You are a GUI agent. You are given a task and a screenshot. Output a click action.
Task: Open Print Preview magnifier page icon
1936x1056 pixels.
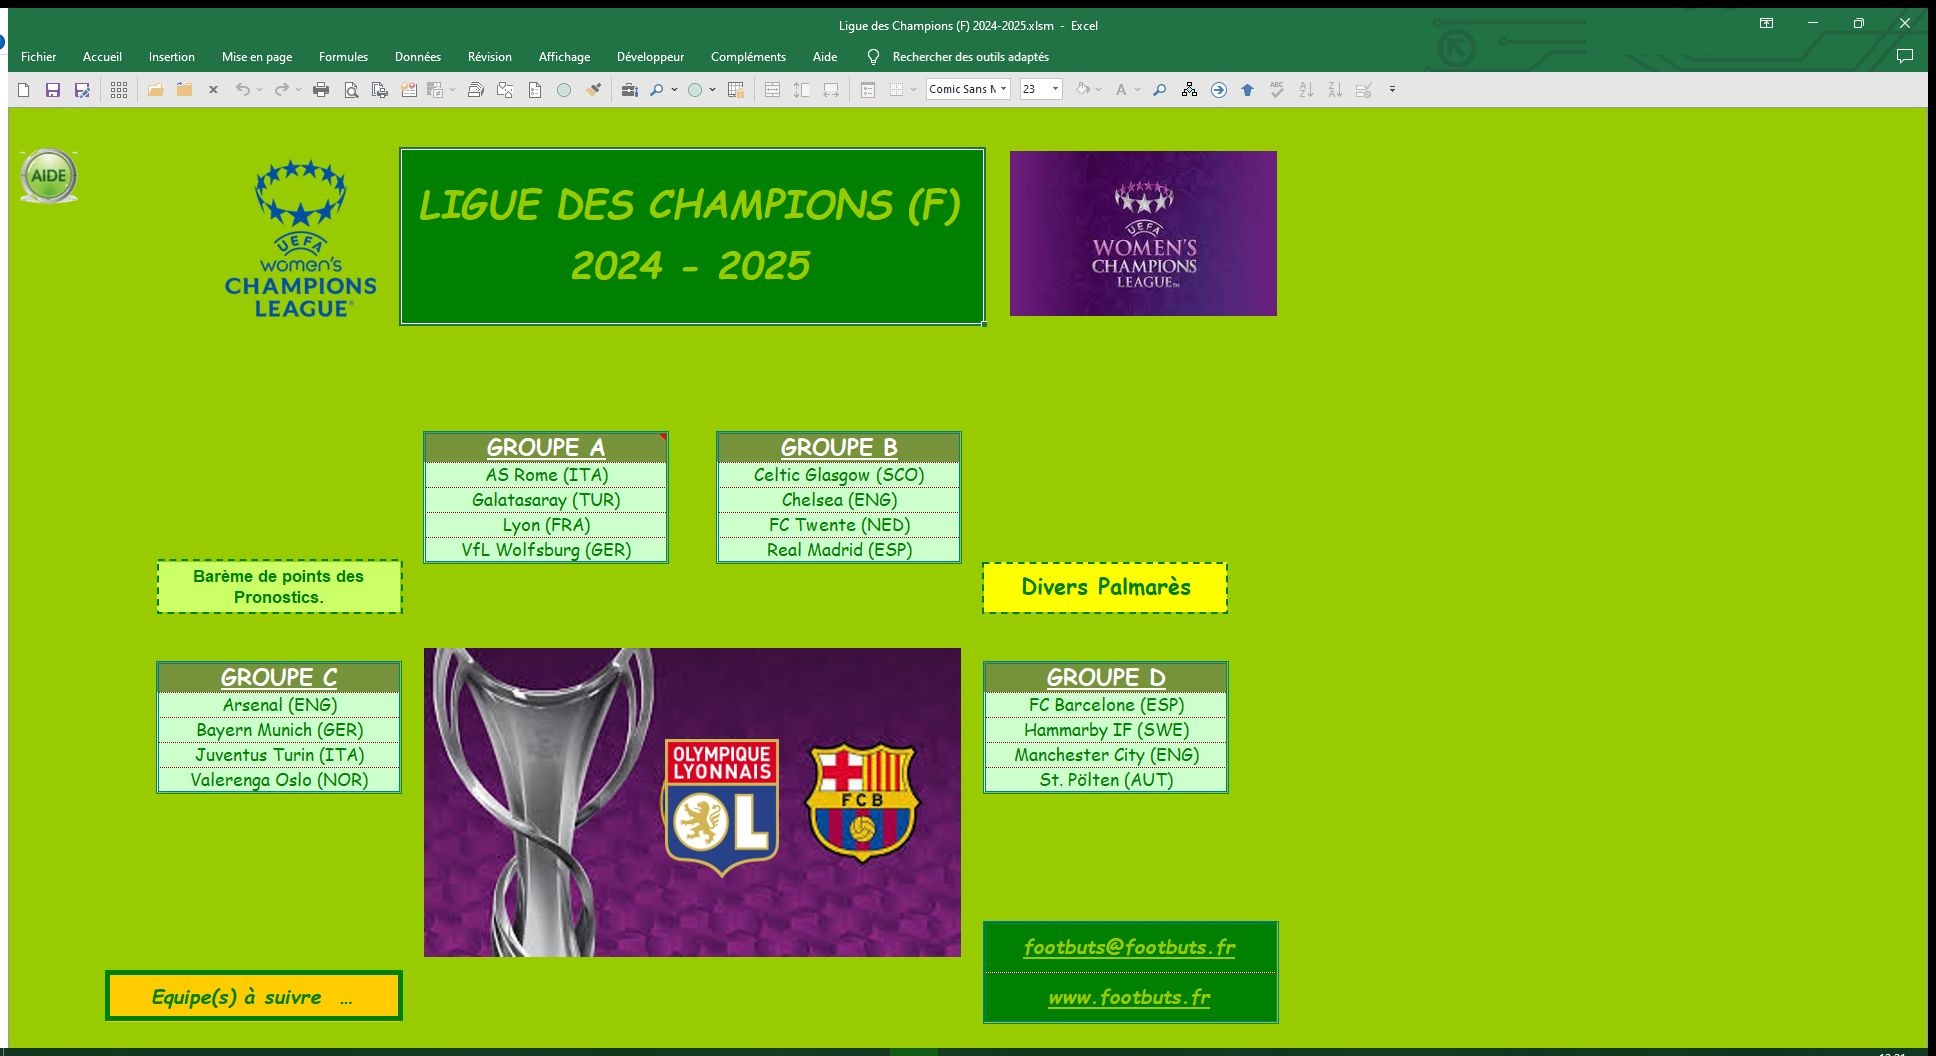pos(351,90)
